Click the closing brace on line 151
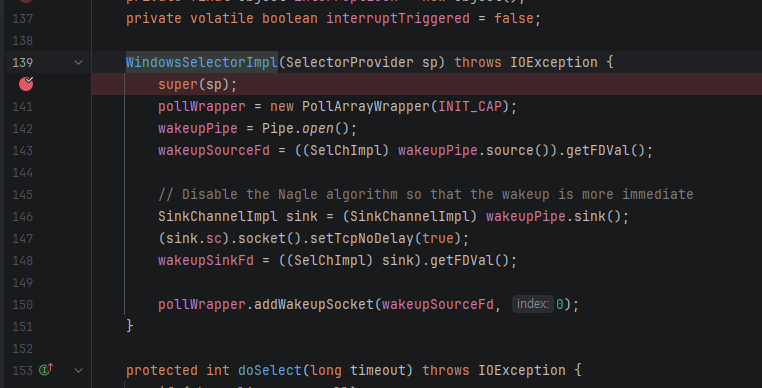This screenshot has height=388, width=762. pos(130,325)
